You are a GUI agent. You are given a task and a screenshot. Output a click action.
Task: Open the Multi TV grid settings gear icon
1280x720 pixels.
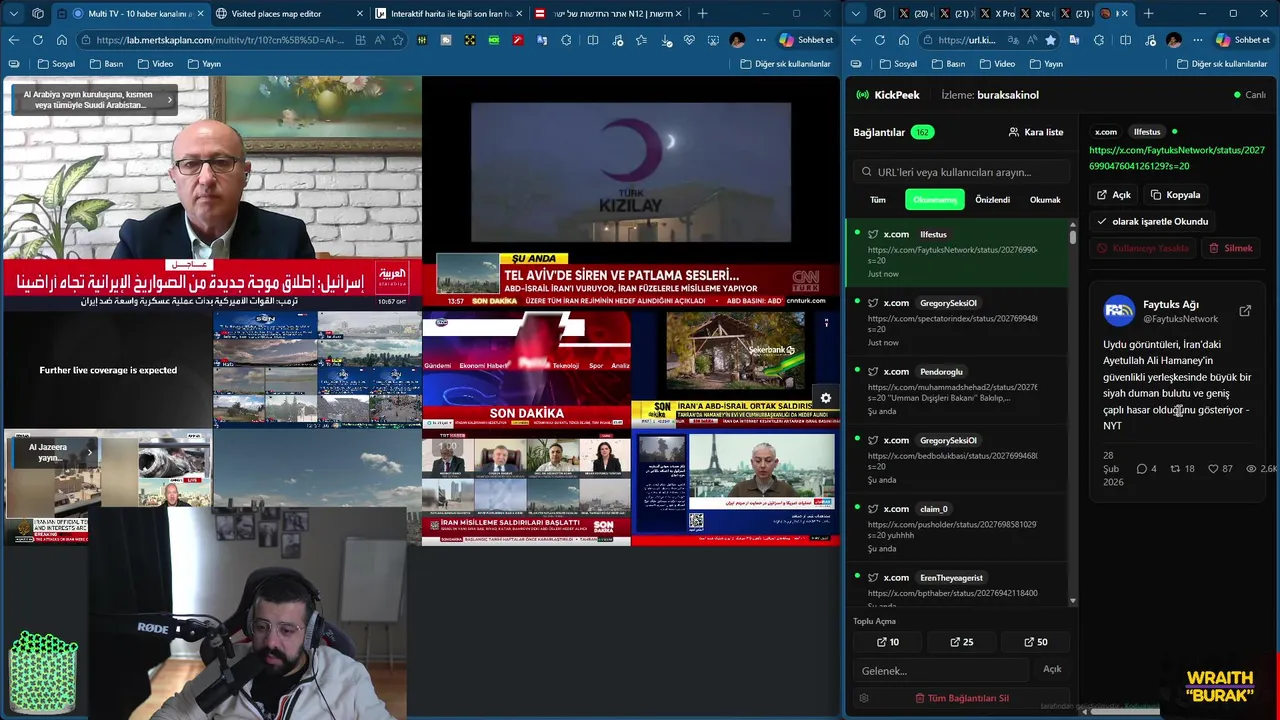pyautogui.click(x=826, y=398)
